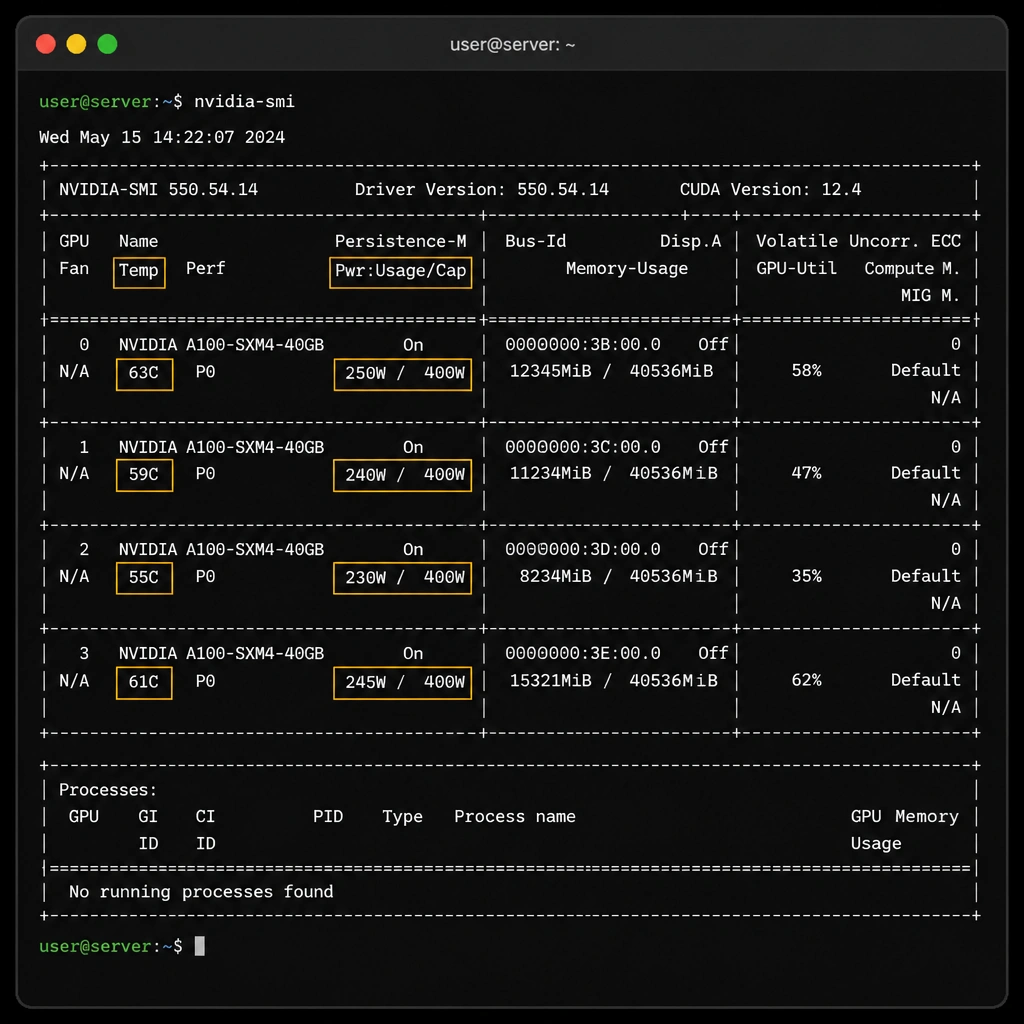Click the 47% GPU utilization value
Image resolution: width=1024 pixels, height=1024 pixels.
point(807,473)
